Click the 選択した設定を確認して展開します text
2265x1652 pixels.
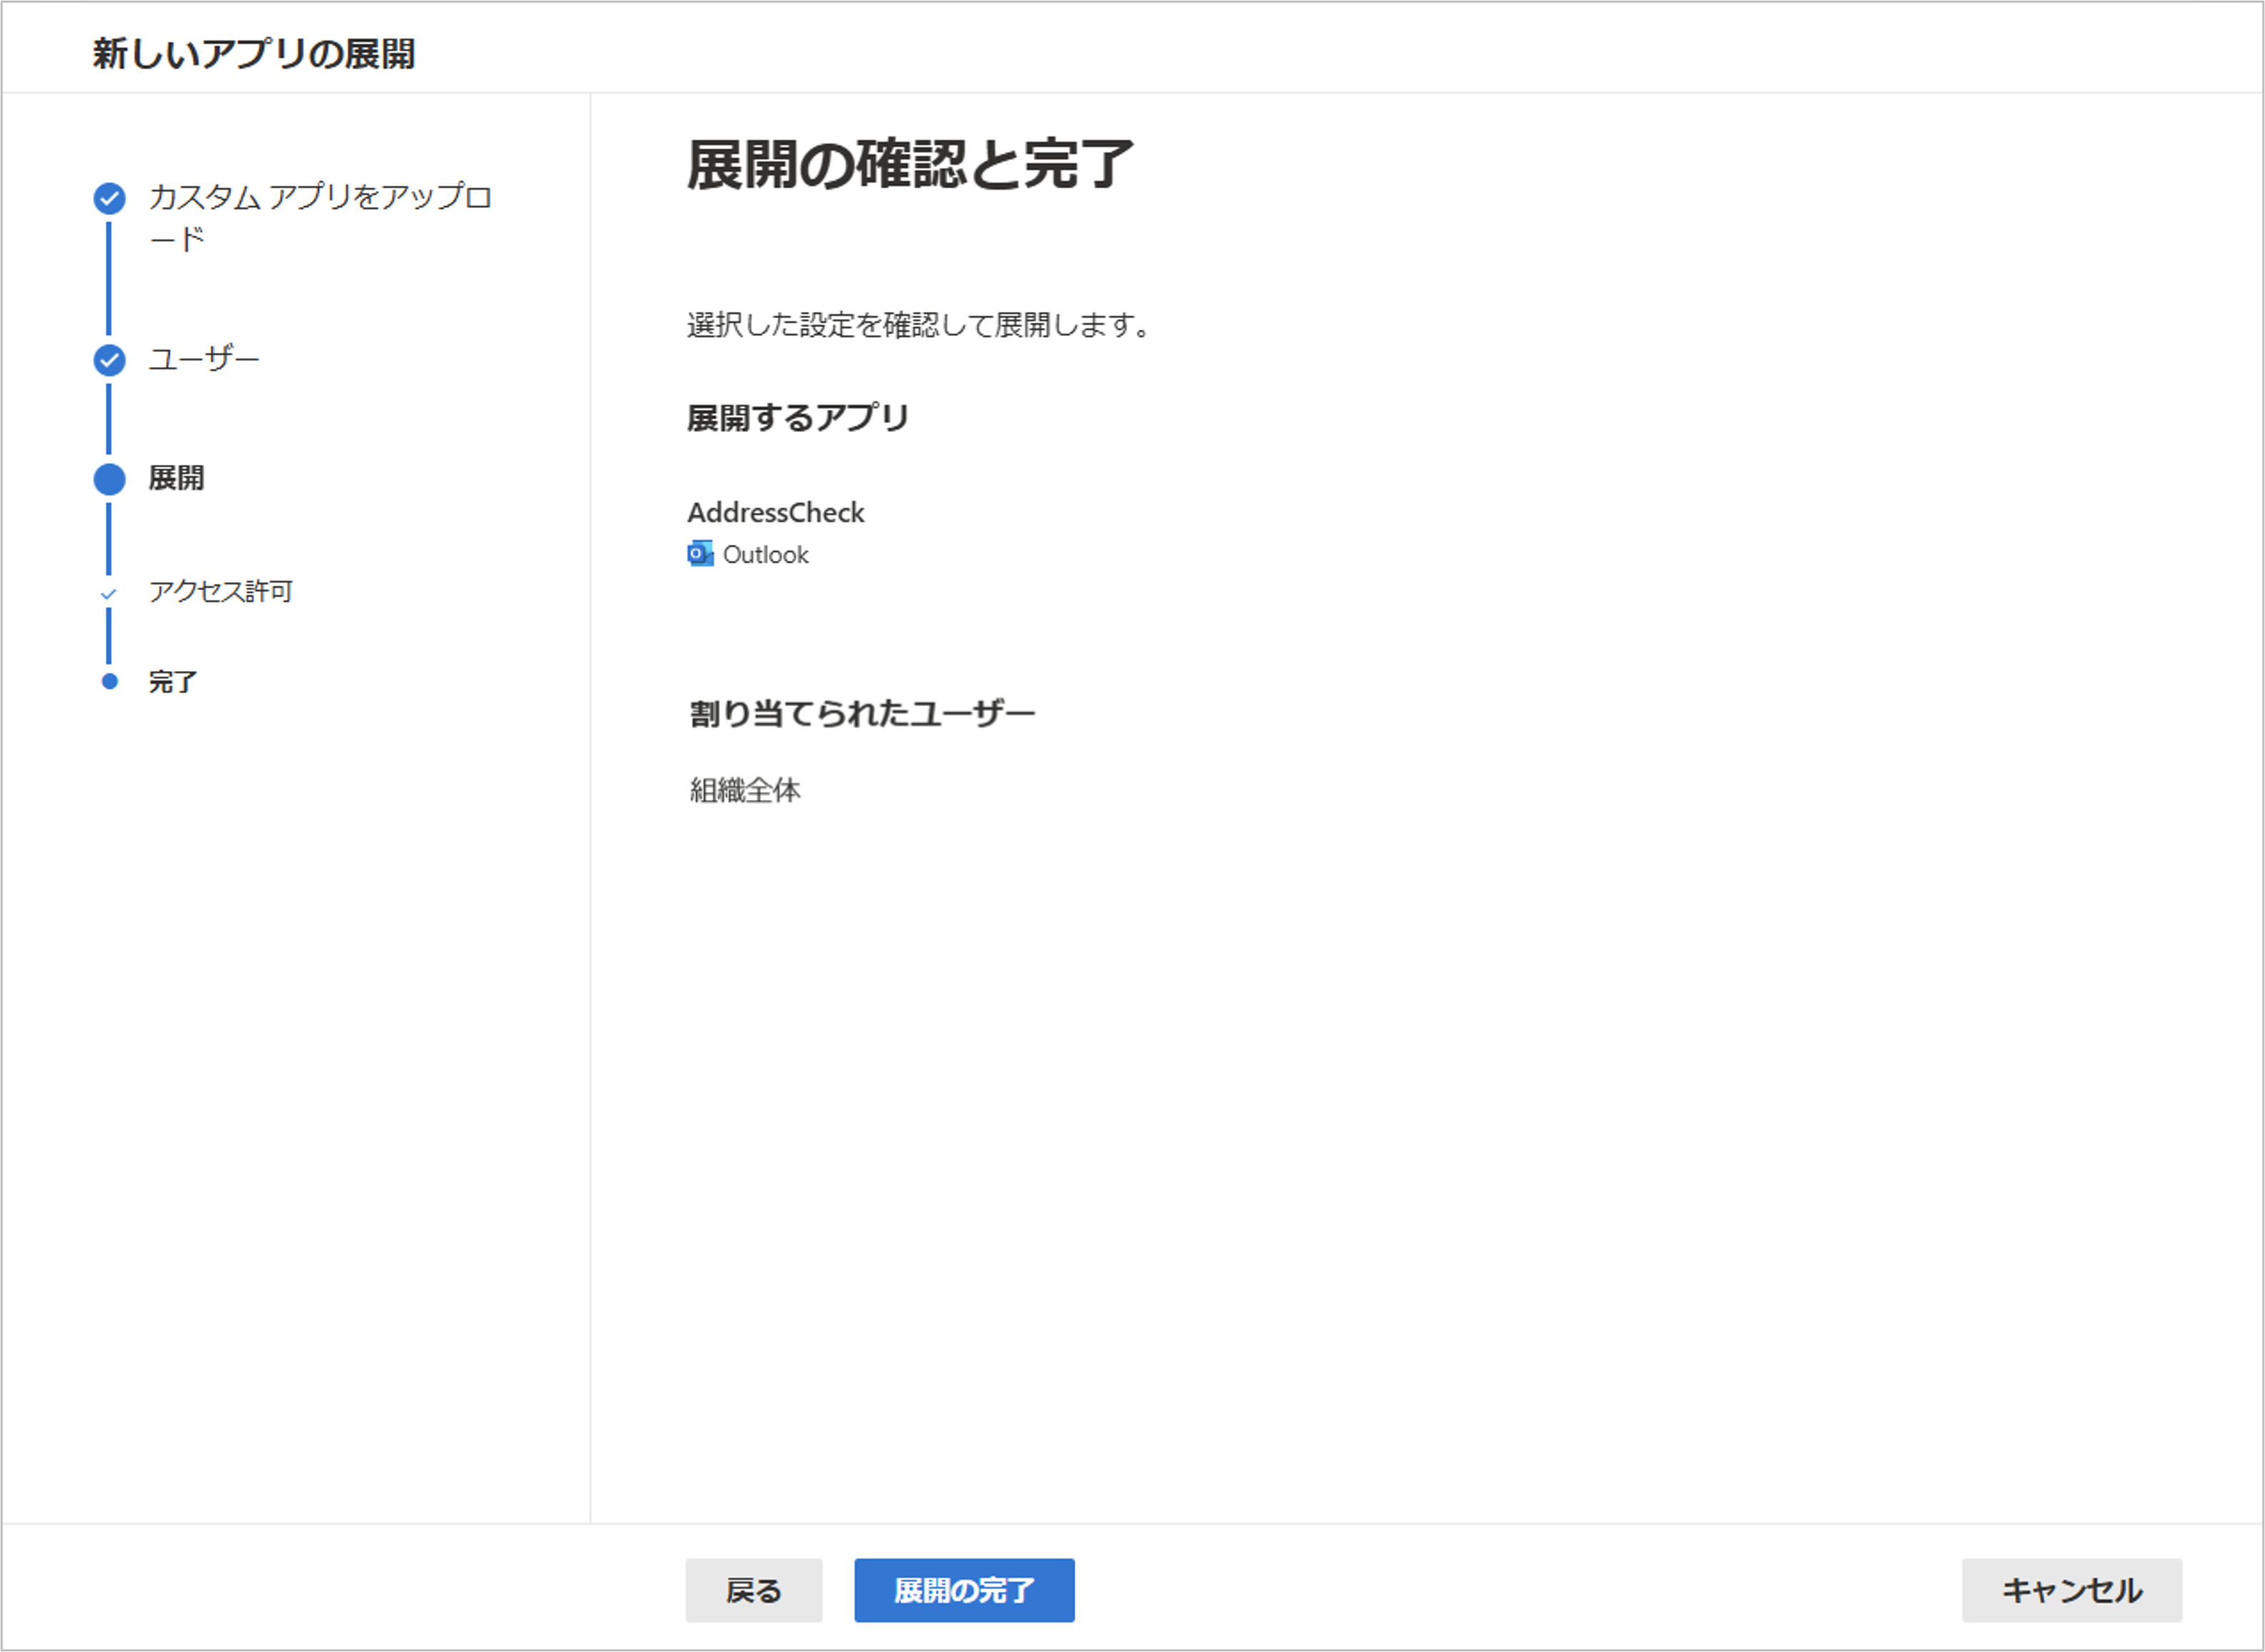click(919, 325)
